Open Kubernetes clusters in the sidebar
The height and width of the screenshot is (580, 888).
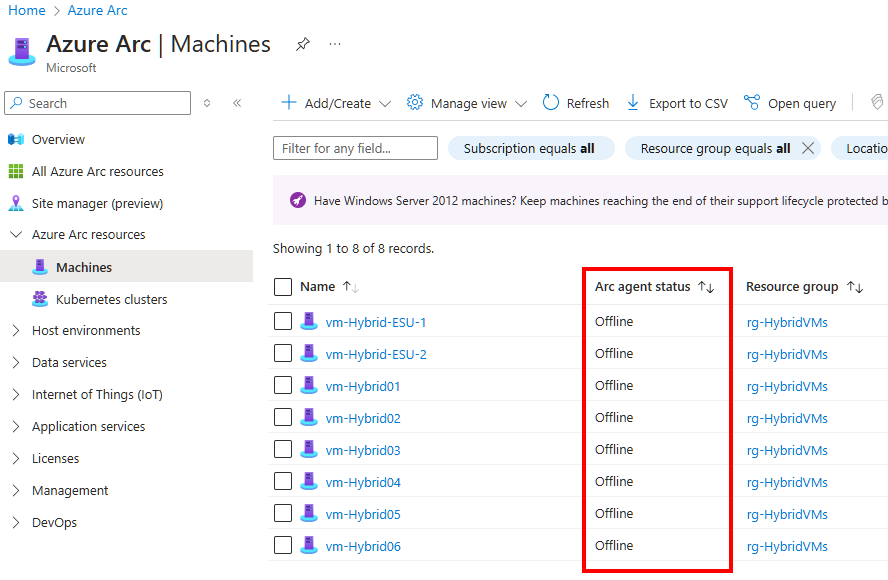[x=112, y=299]
